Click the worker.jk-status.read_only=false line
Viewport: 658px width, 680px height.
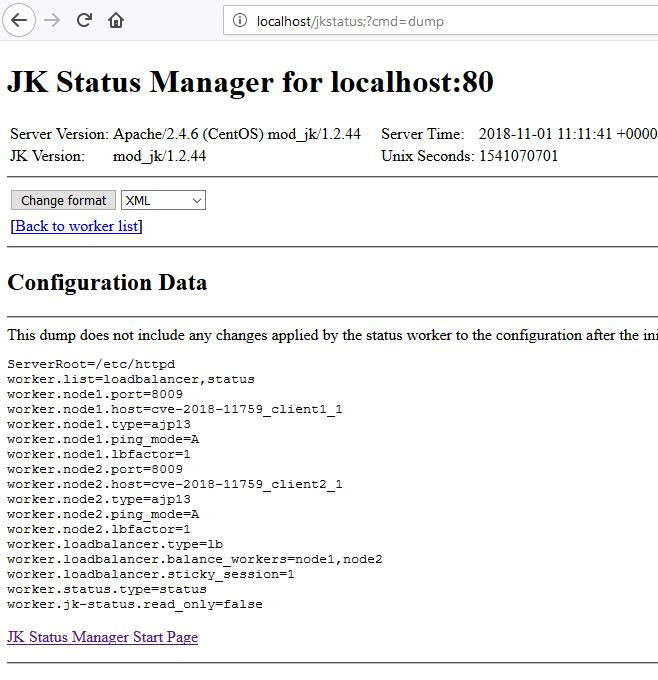[134, 604]
